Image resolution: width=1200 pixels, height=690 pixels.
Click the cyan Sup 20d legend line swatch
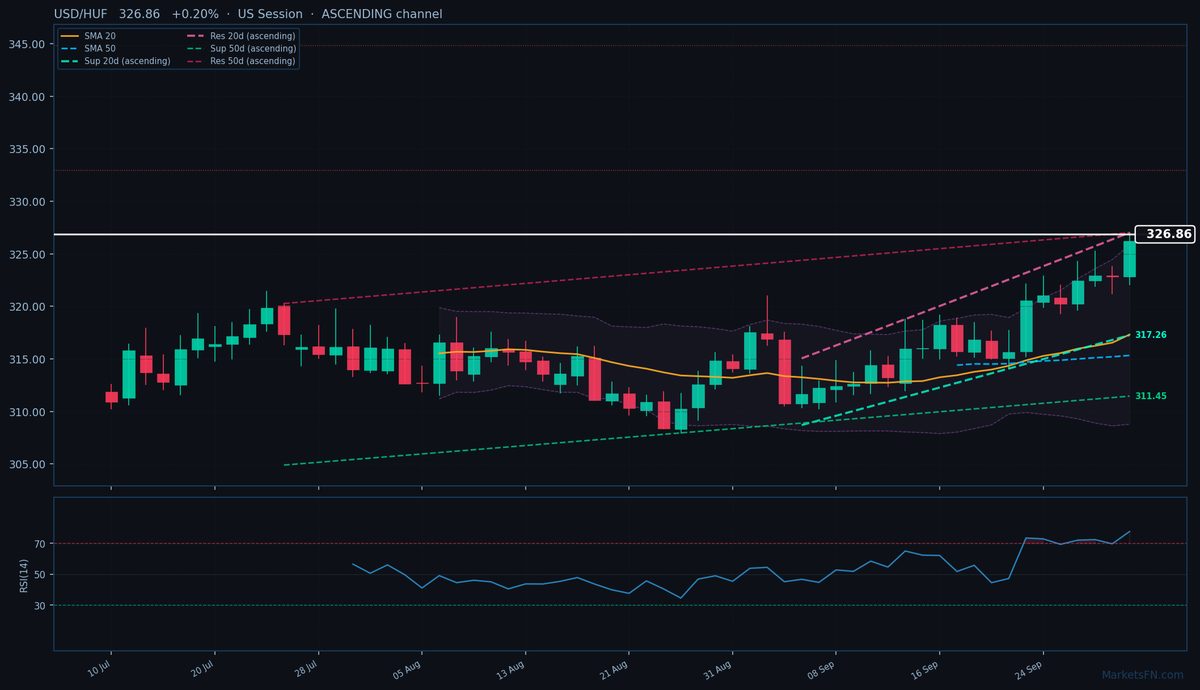(72, 61)
